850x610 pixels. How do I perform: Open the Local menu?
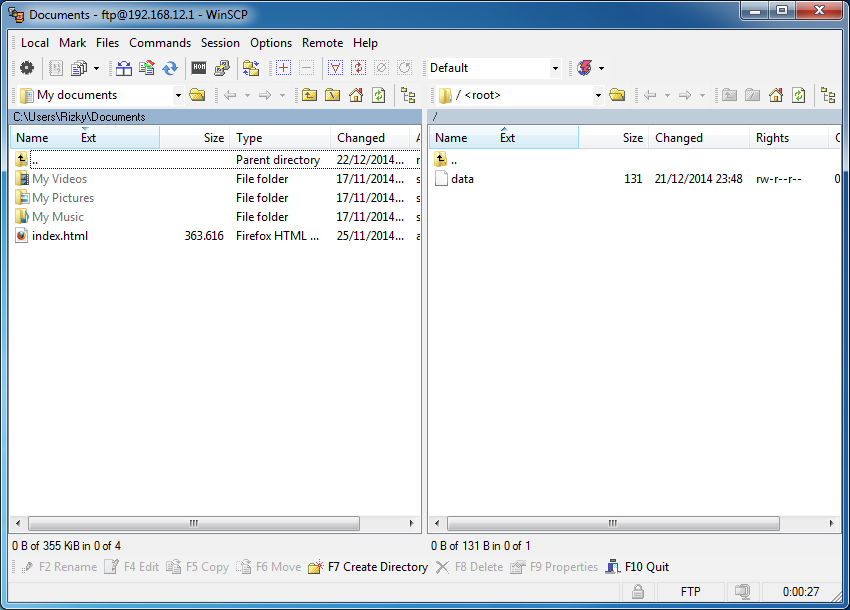(35, 43)
